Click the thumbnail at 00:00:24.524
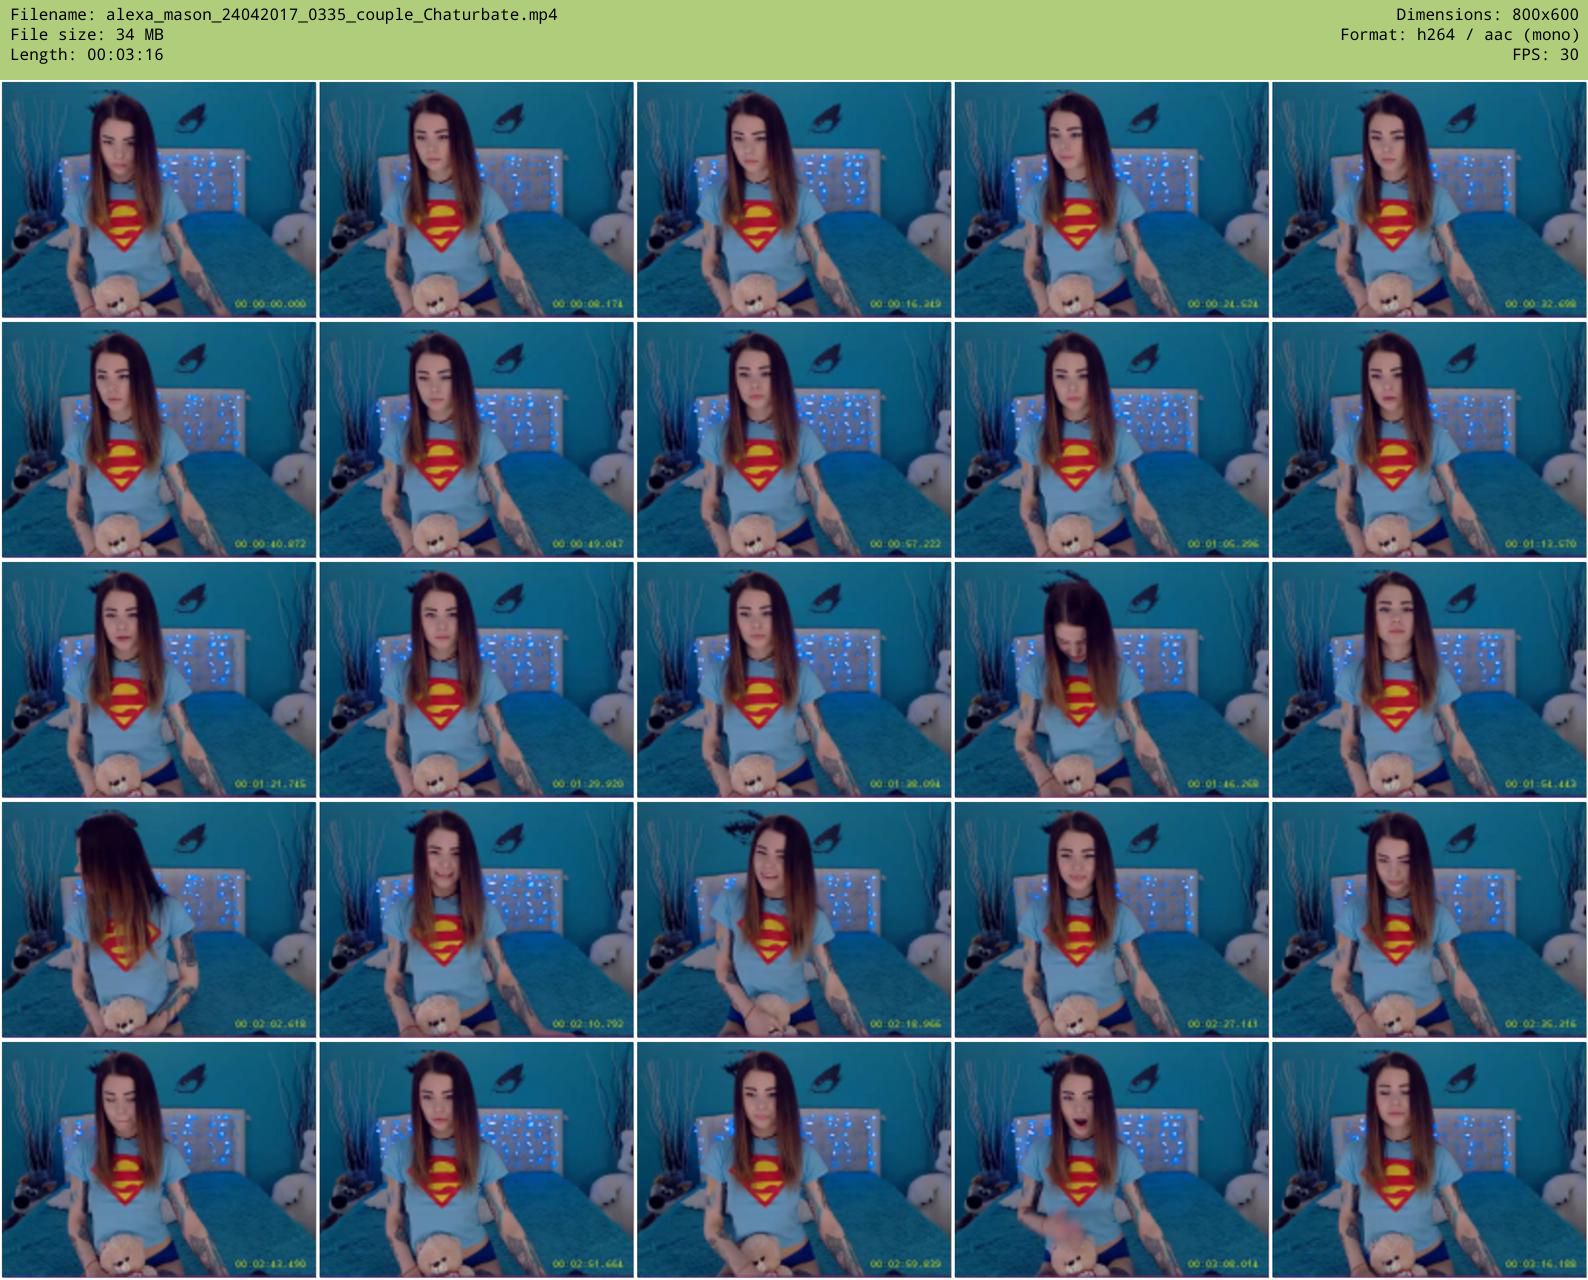 coord(1112,200)
